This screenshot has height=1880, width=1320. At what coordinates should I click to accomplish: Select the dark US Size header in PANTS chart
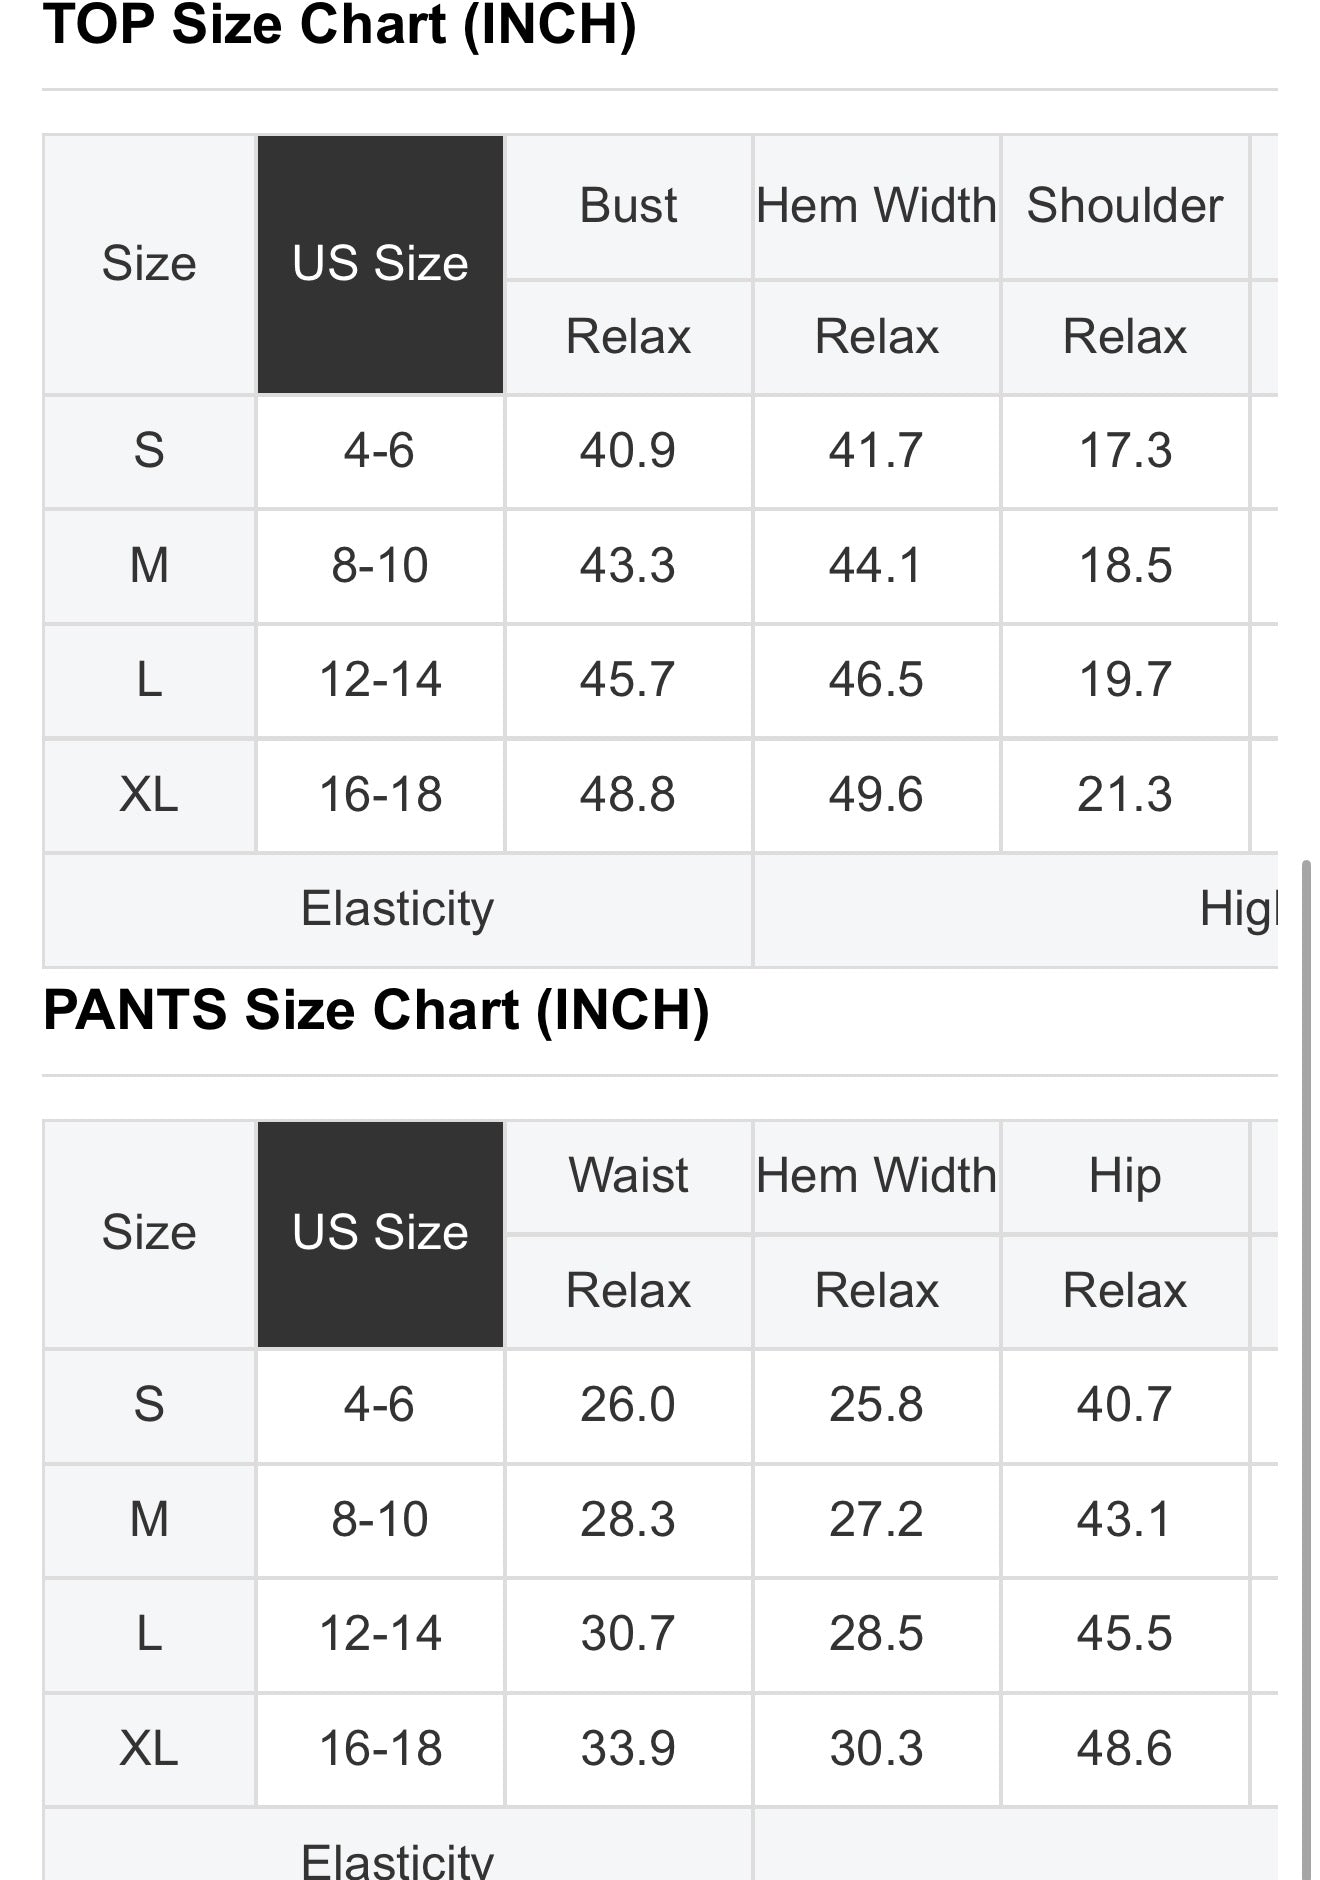pyautogui.click(x=380, y=1233)
